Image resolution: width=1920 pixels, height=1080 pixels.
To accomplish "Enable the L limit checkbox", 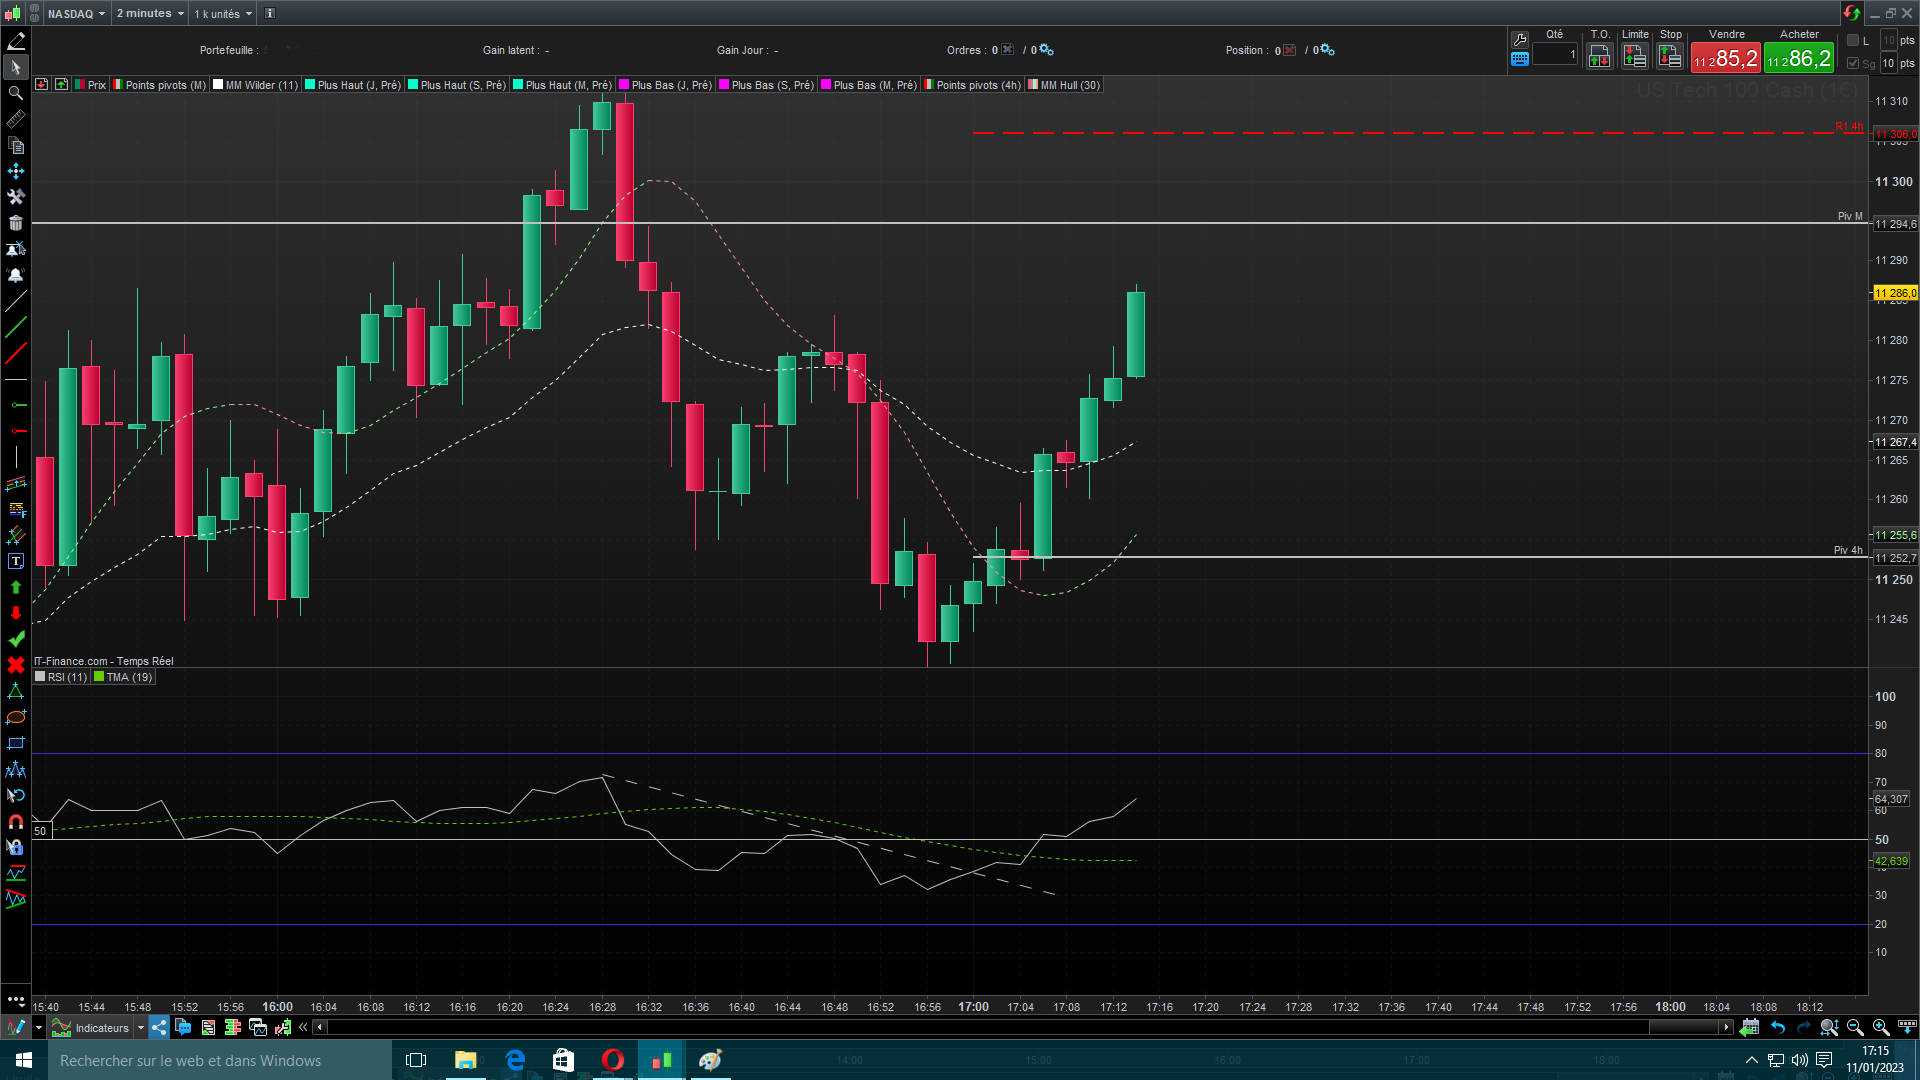I will 1853,41.
